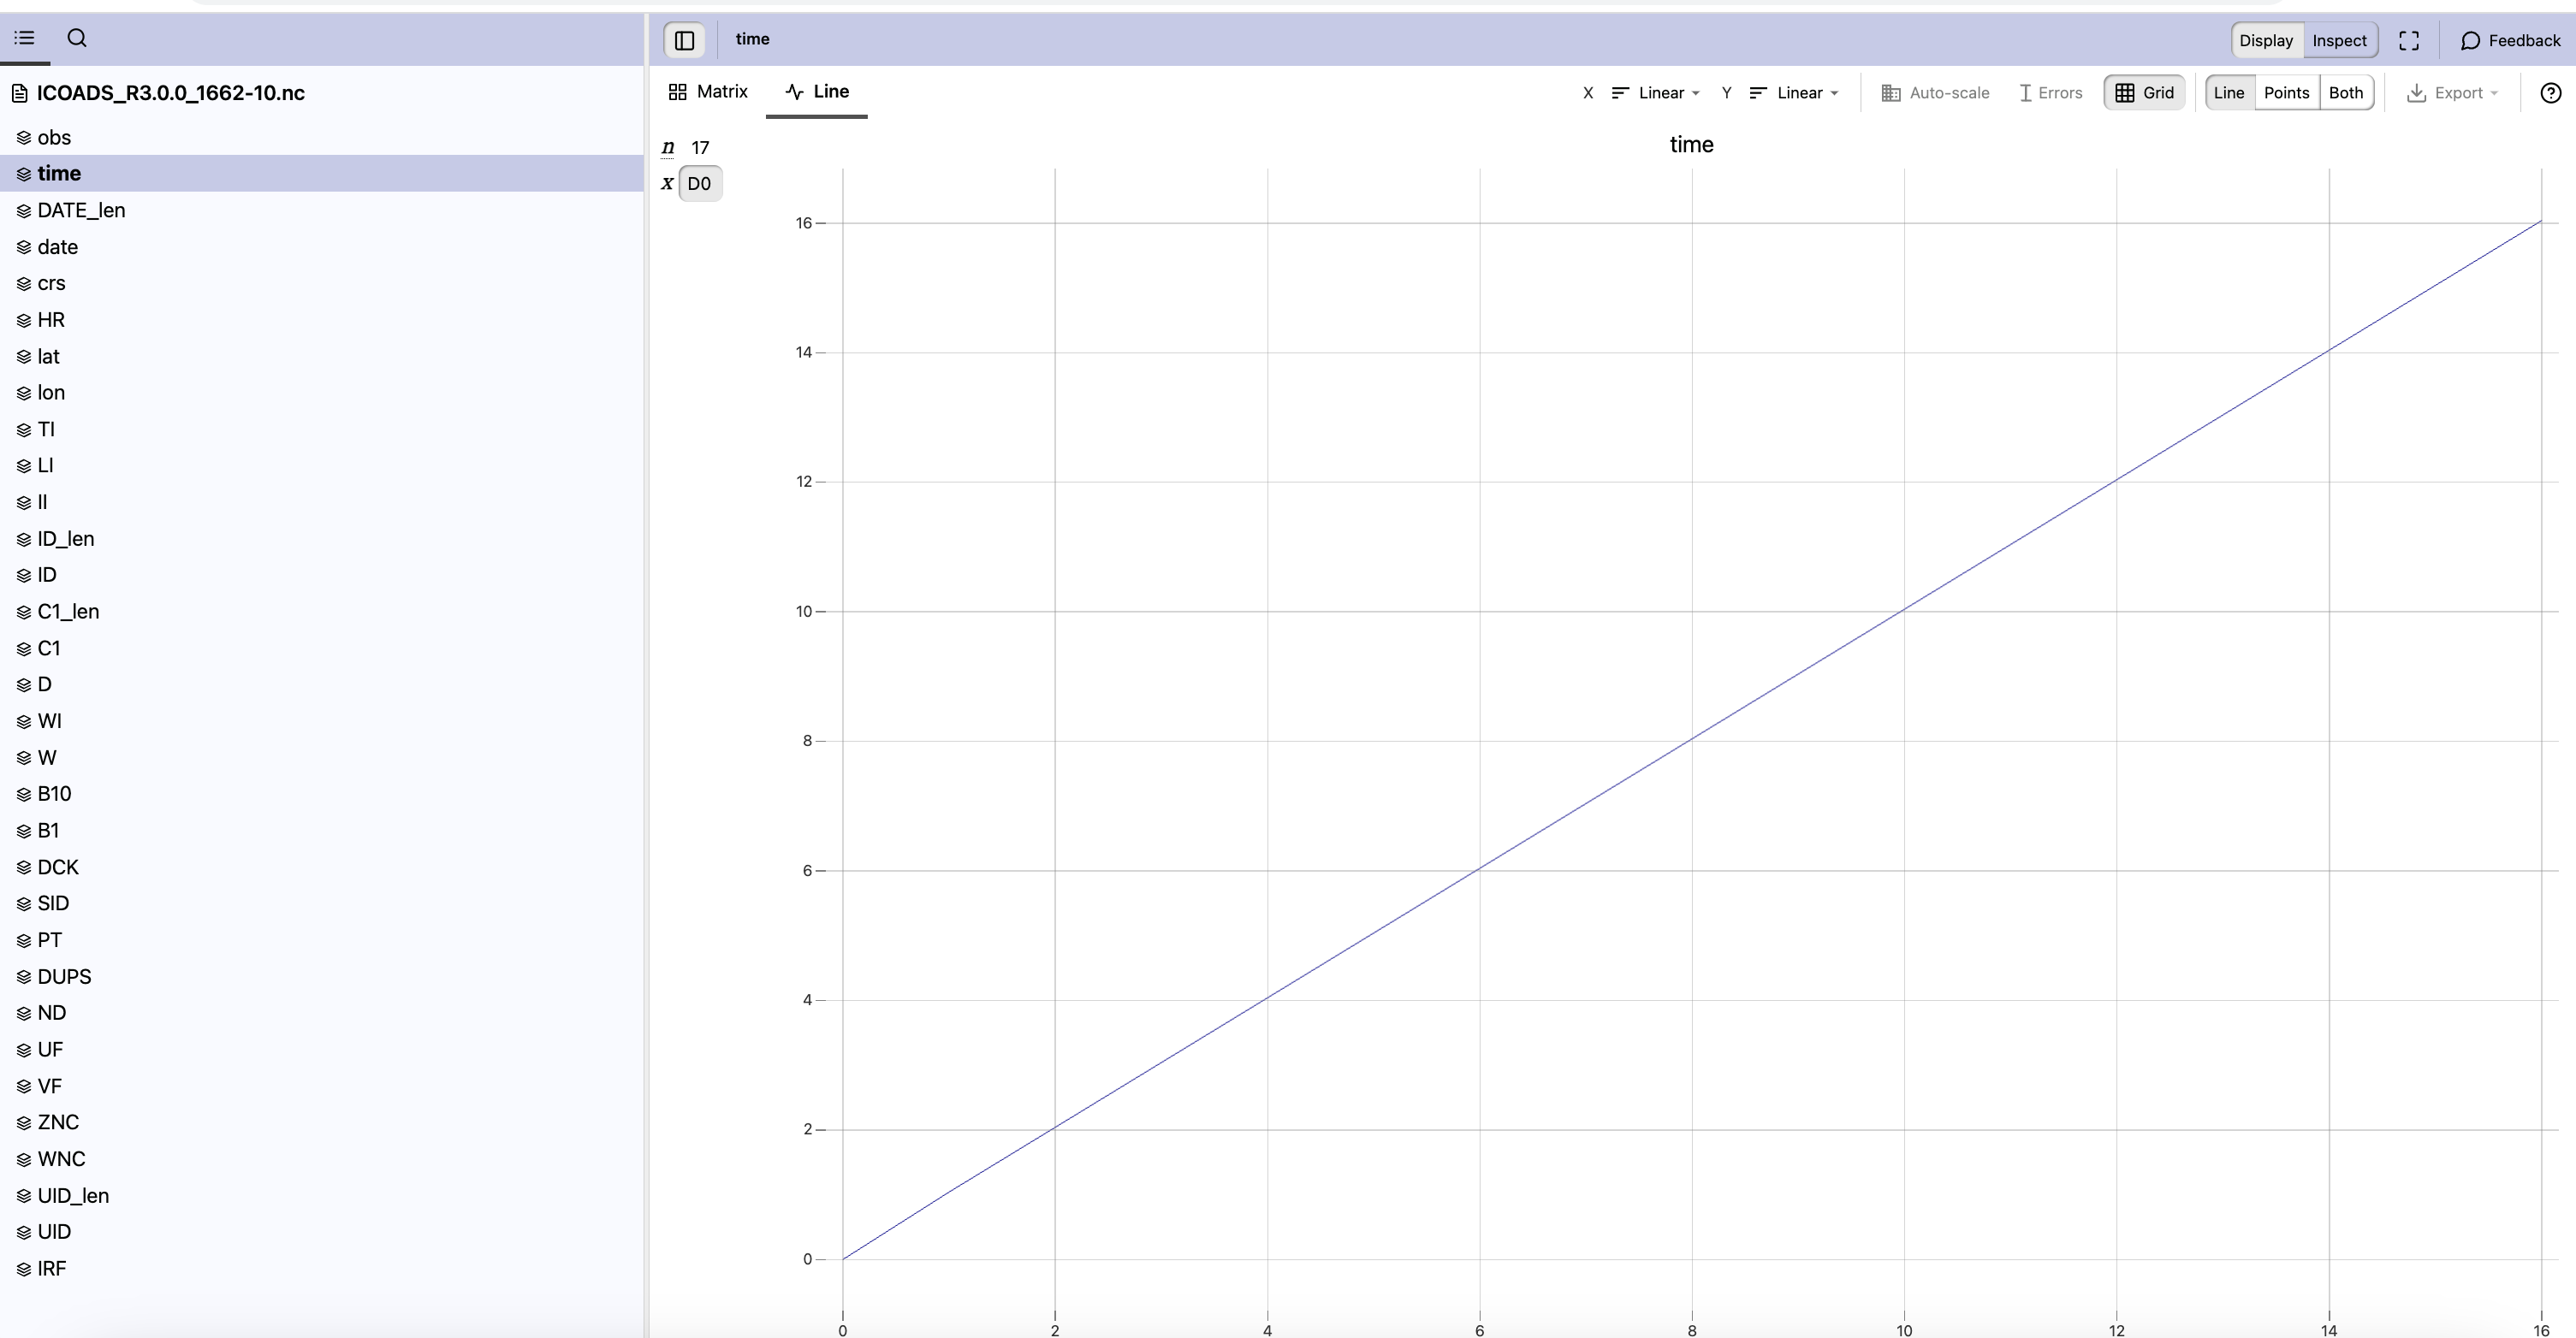The width and height of the screenshot is (2576, 1338).
Task: Select Points curve display mode
Action: [2286, 93]
